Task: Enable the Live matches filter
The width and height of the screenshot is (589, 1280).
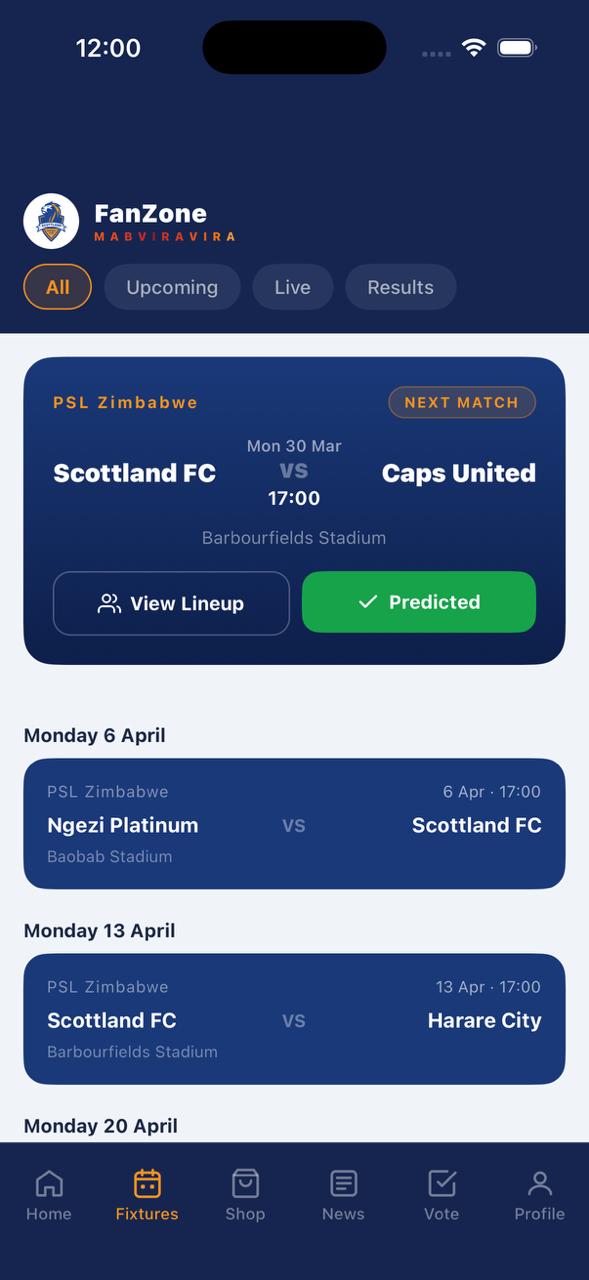Action: tap(292, 287)
